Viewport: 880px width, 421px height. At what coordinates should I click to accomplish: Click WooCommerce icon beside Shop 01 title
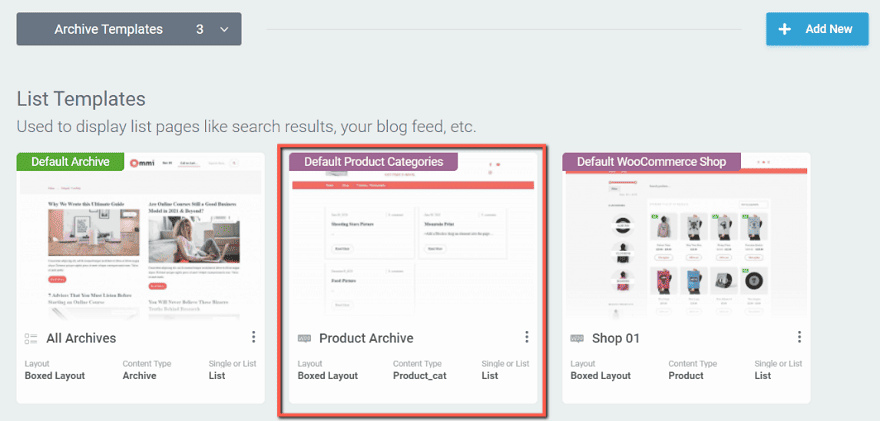(x=577, y=338)
